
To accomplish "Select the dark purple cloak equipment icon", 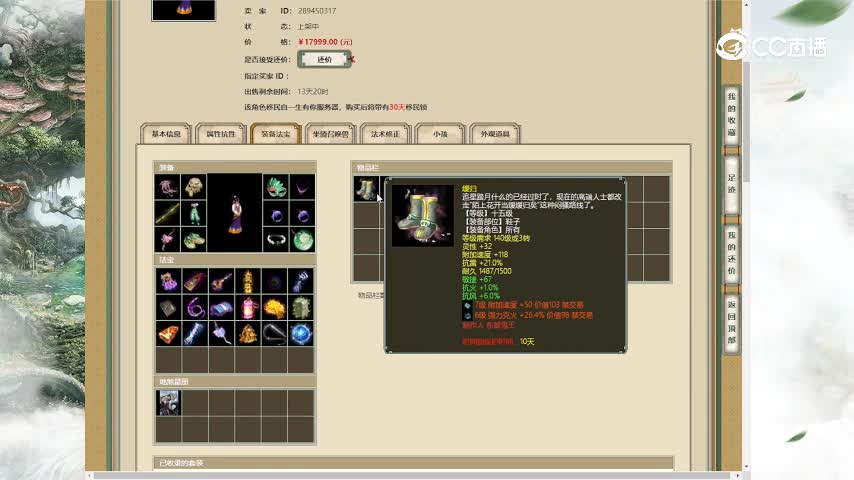I will [302, 187].
